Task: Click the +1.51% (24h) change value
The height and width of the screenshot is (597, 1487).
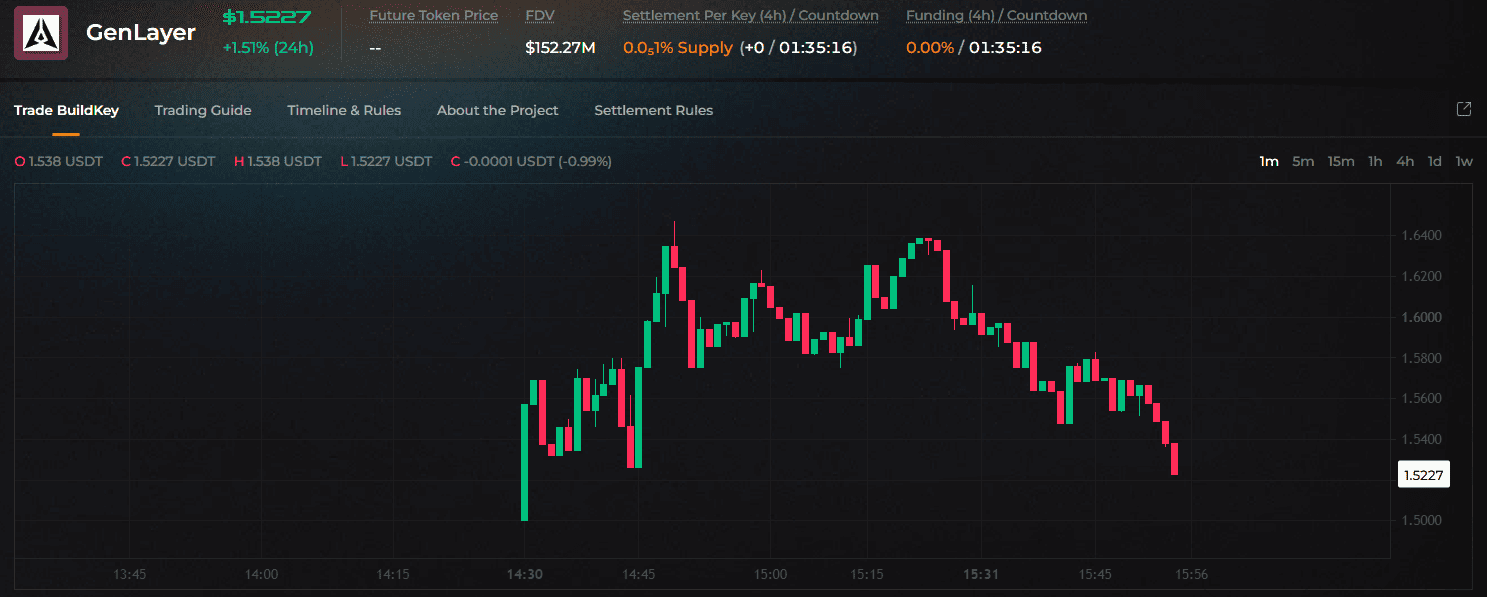Action: [x=268, y=47]
